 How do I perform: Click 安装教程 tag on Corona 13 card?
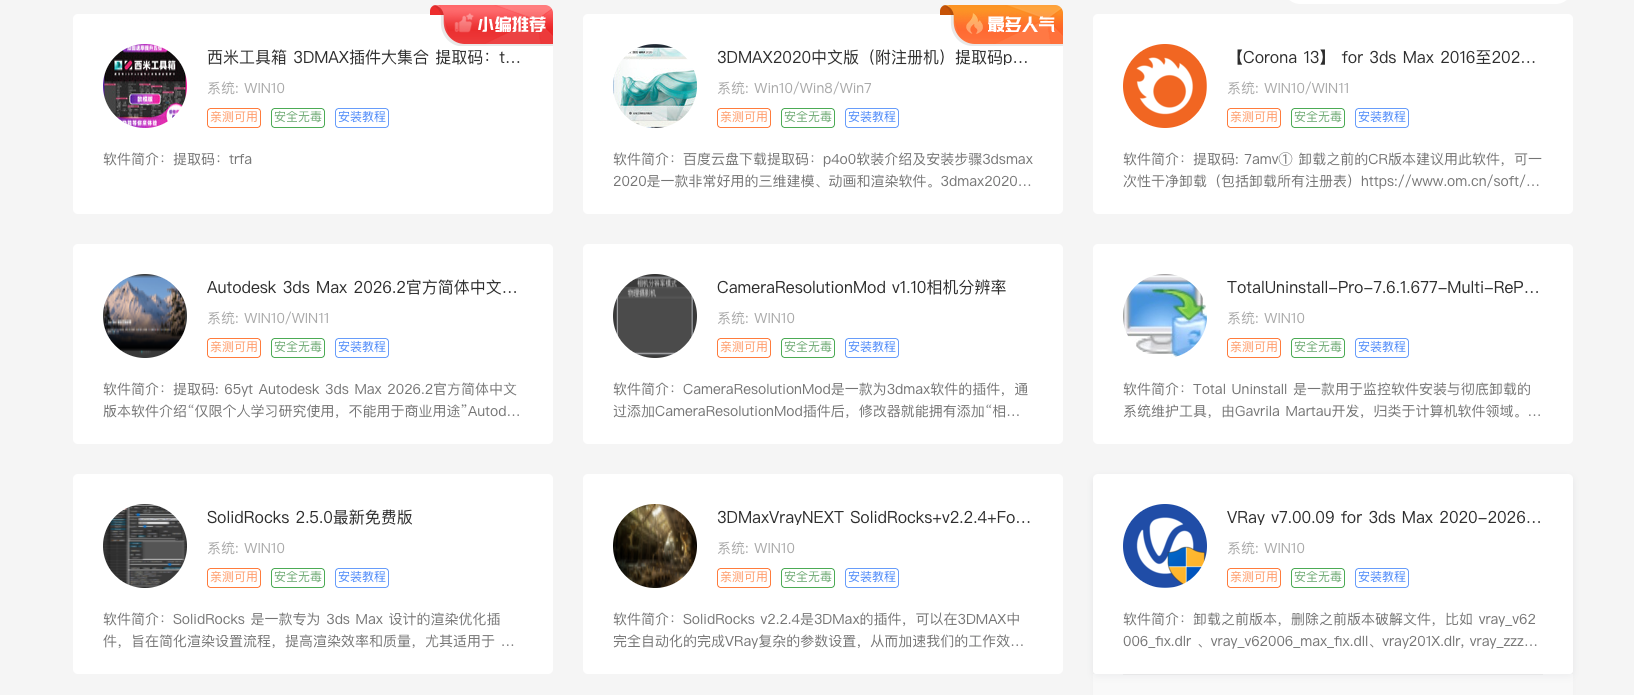click(x=1382, y=117)
